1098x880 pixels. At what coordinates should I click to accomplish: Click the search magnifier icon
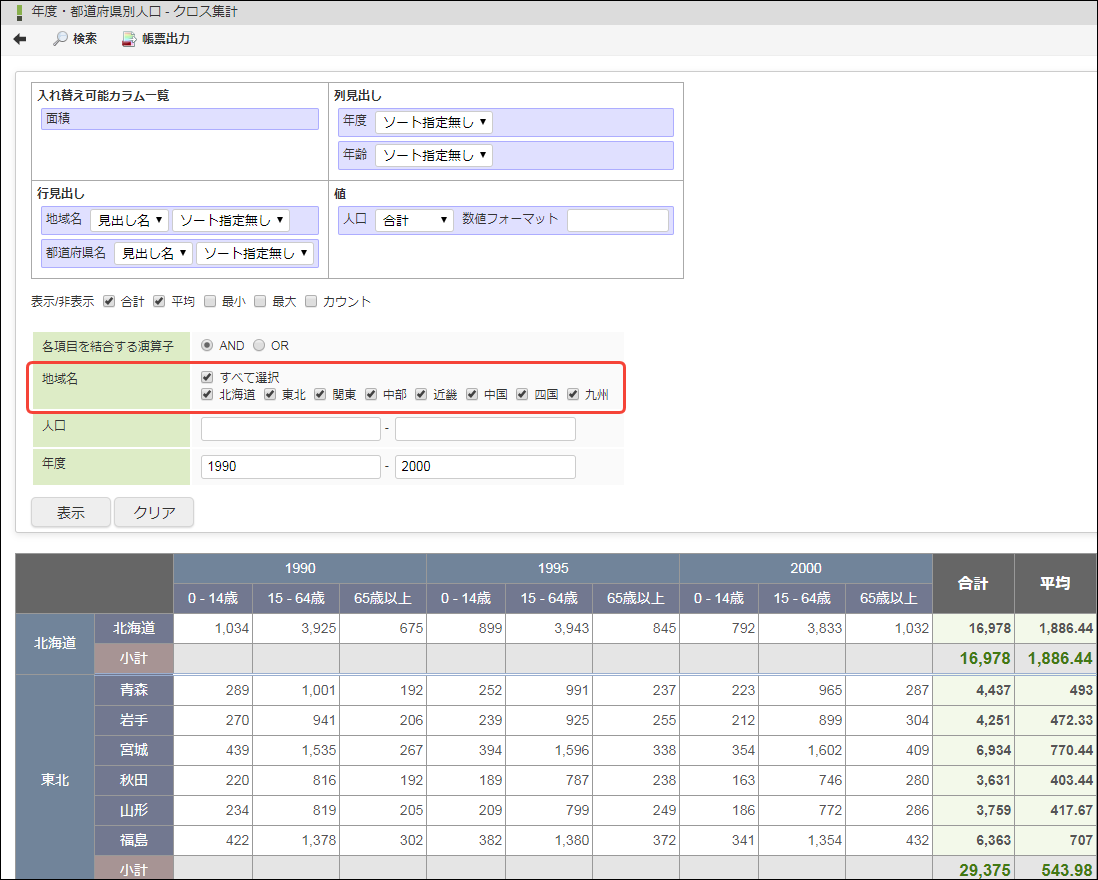click(x=61, y=39)
